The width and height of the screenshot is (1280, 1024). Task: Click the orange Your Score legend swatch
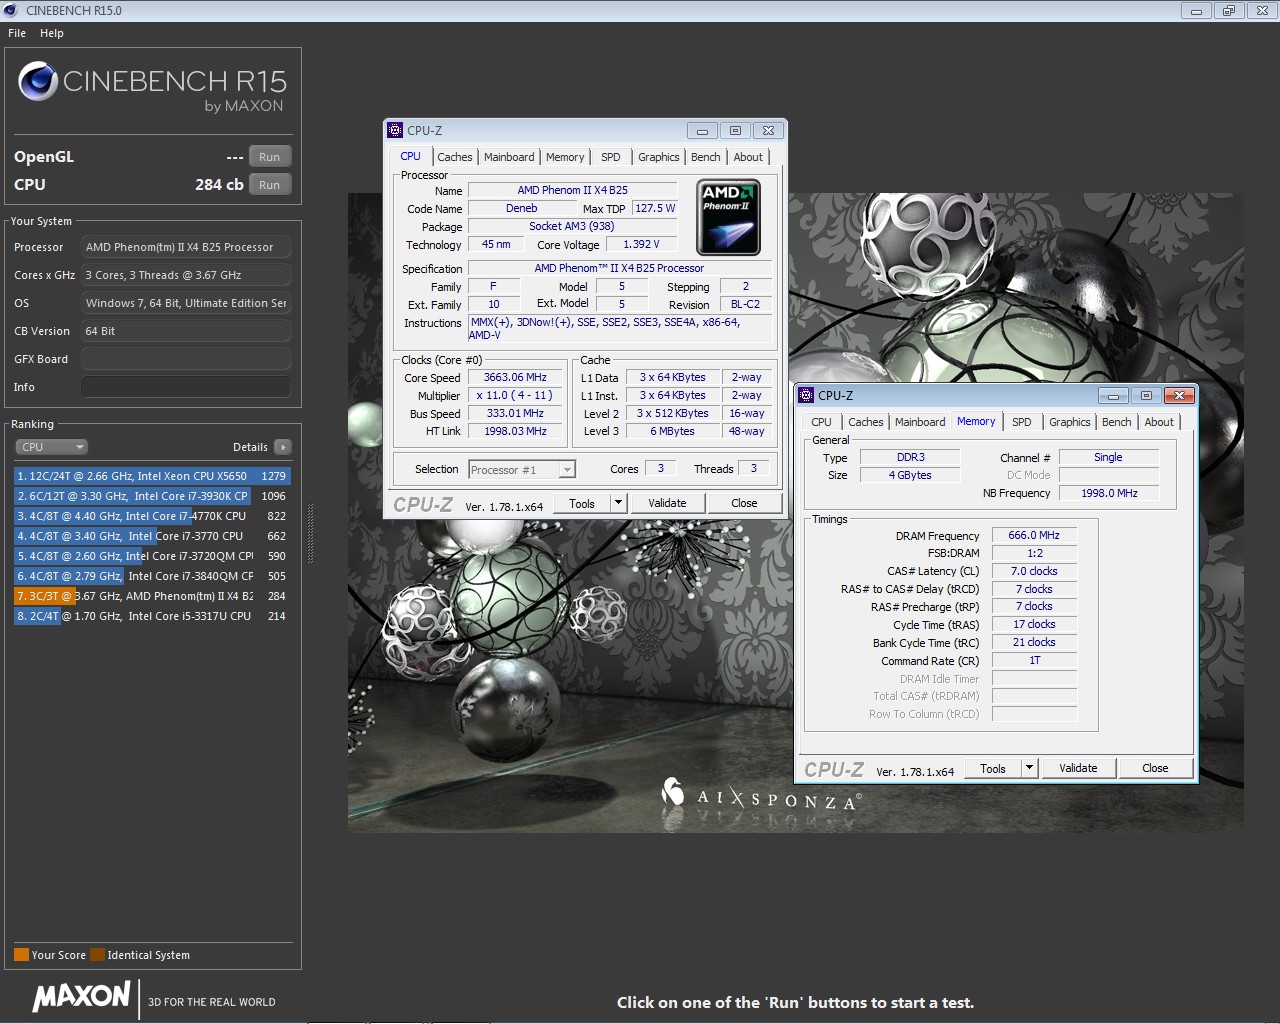pos(21,954)
